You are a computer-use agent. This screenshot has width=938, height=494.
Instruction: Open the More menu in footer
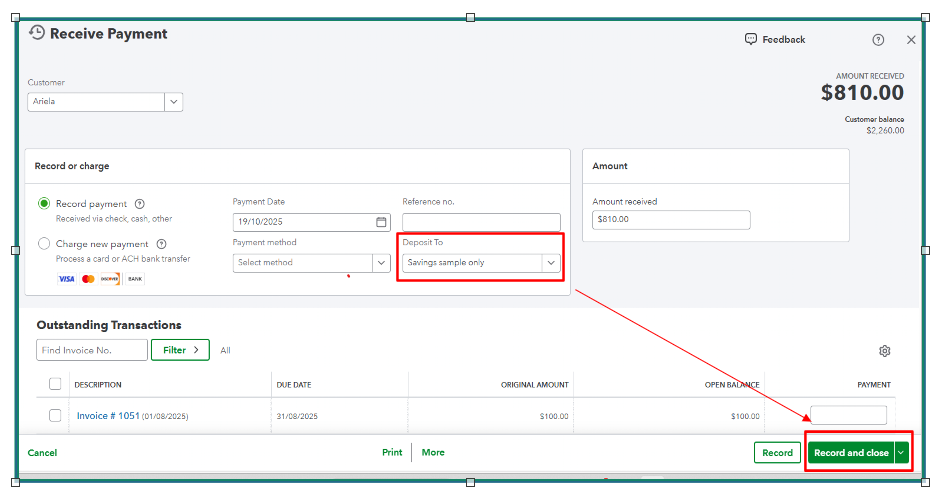433,453
